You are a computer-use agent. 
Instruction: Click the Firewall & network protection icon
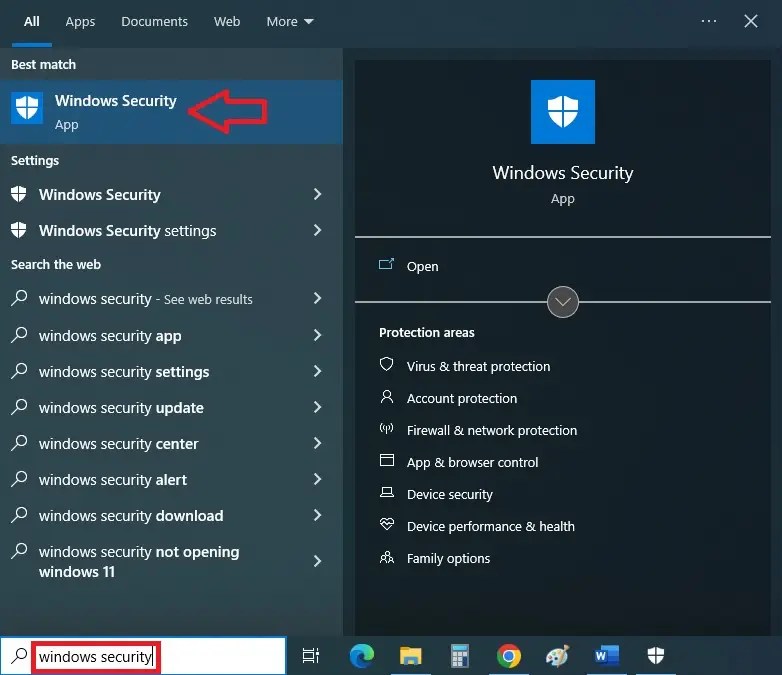click(387, 429)
